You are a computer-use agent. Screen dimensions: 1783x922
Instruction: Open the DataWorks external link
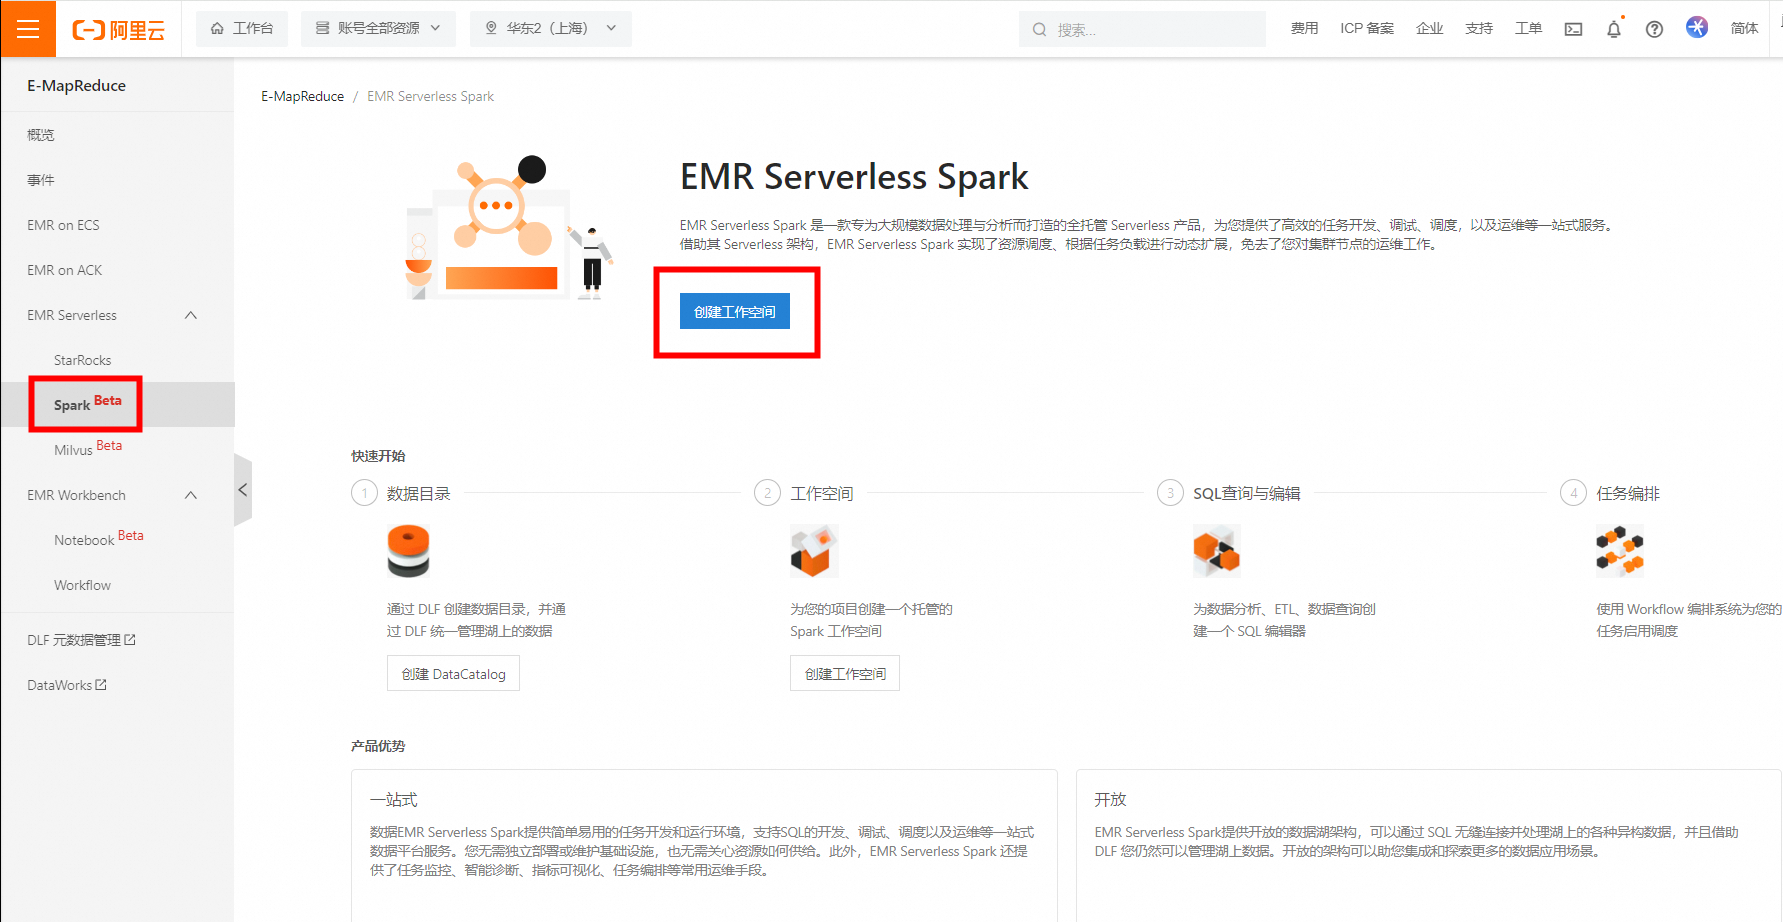66,684
